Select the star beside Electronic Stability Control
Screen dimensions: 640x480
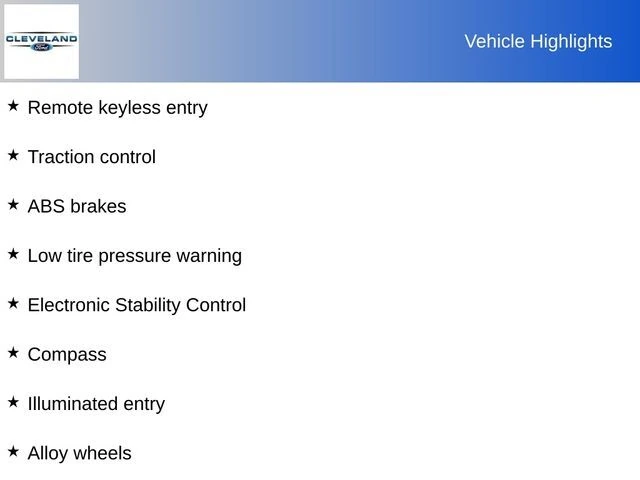13,303
